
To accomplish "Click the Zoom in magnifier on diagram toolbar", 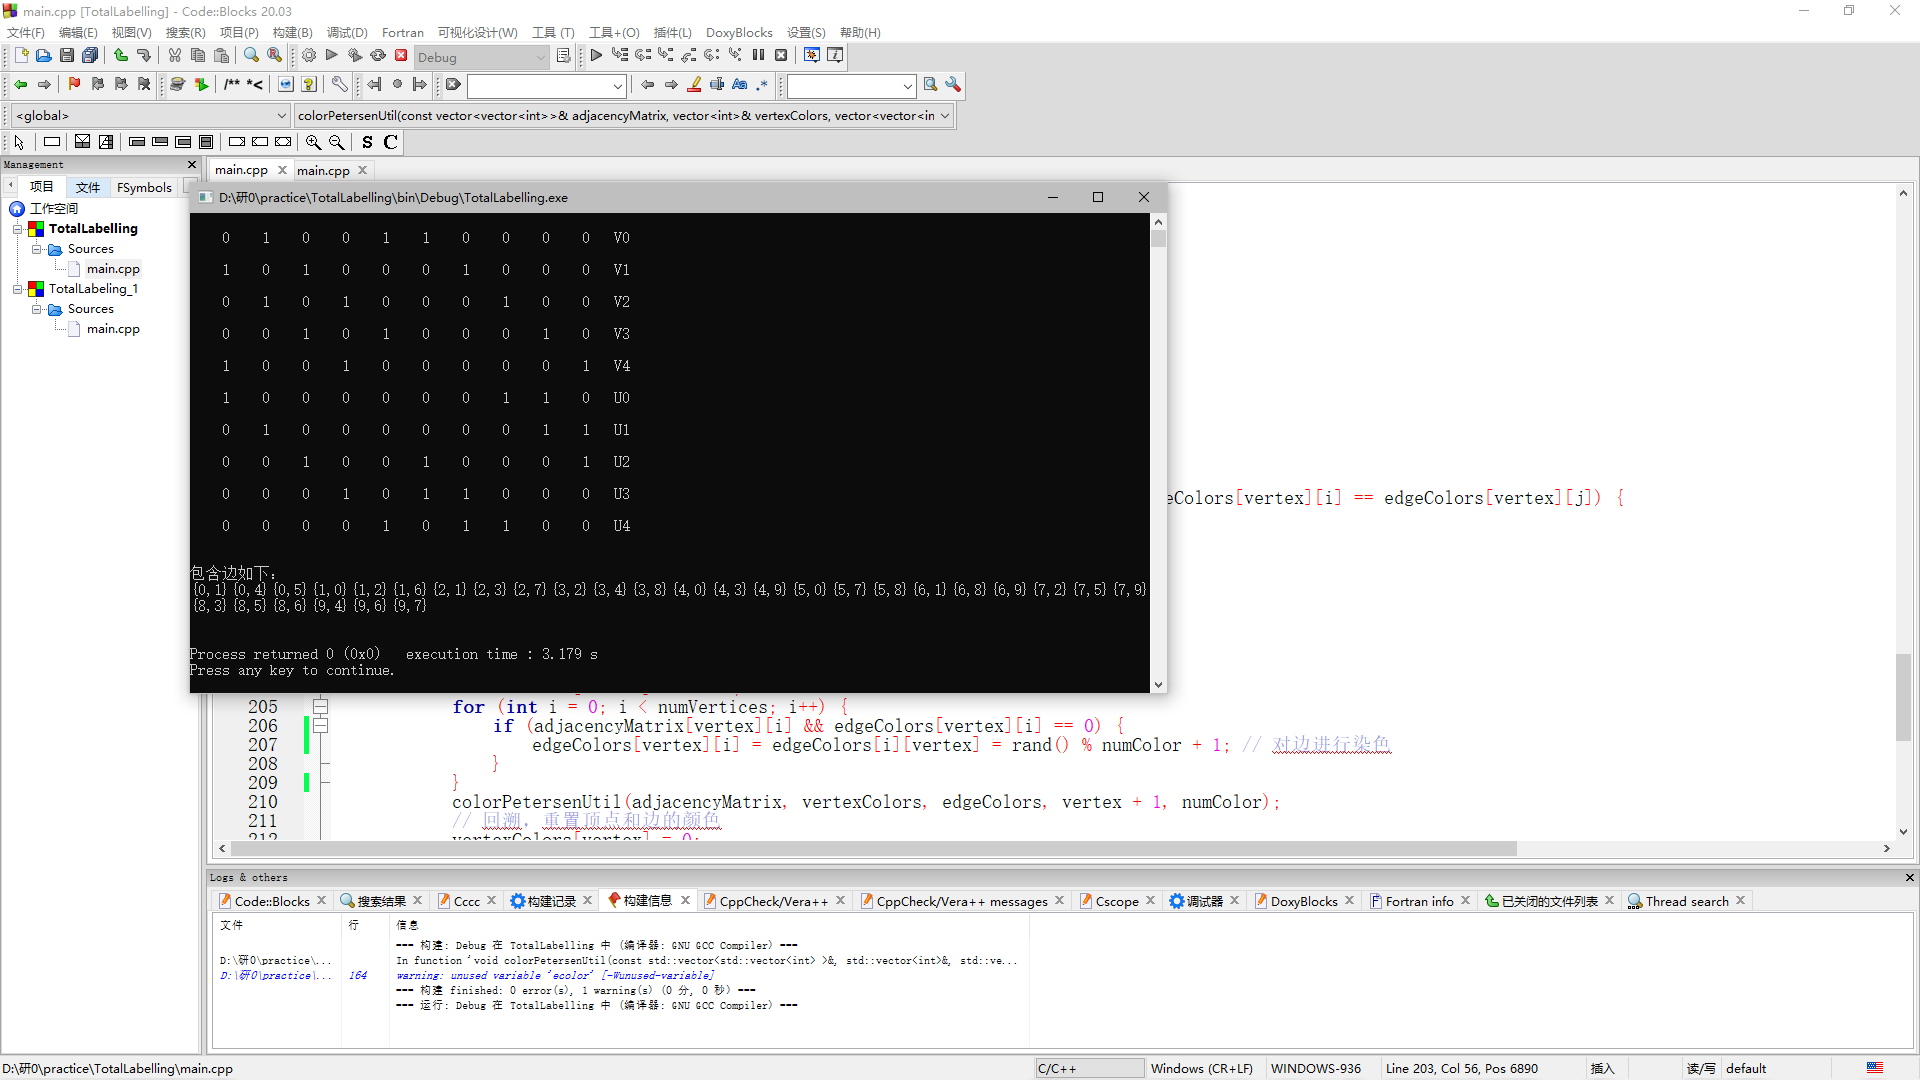I will pyautogui.click(x=314, y=142).
